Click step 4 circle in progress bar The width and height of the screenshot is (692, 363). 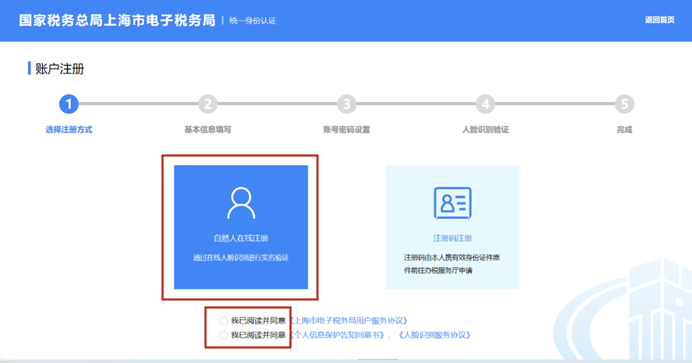485,104
